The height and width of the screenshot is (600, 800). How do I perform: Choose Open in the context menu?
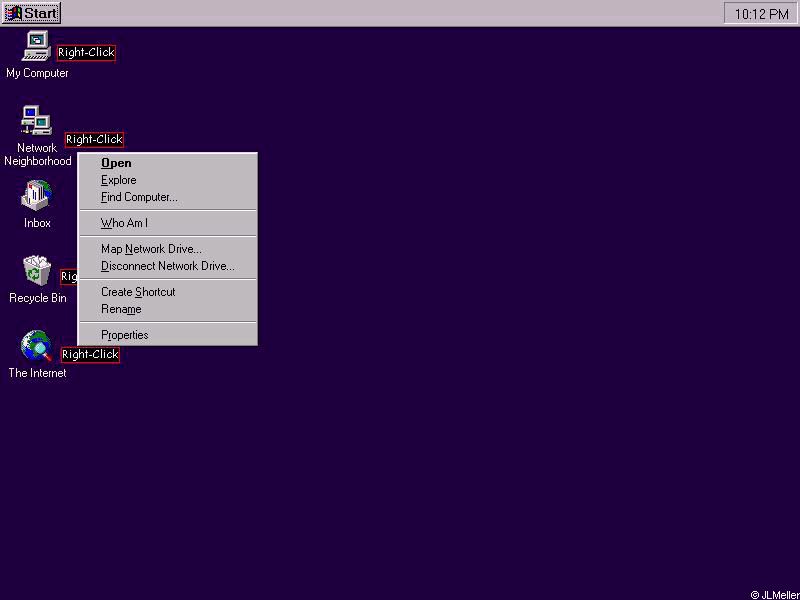click(x=167, y=163)
